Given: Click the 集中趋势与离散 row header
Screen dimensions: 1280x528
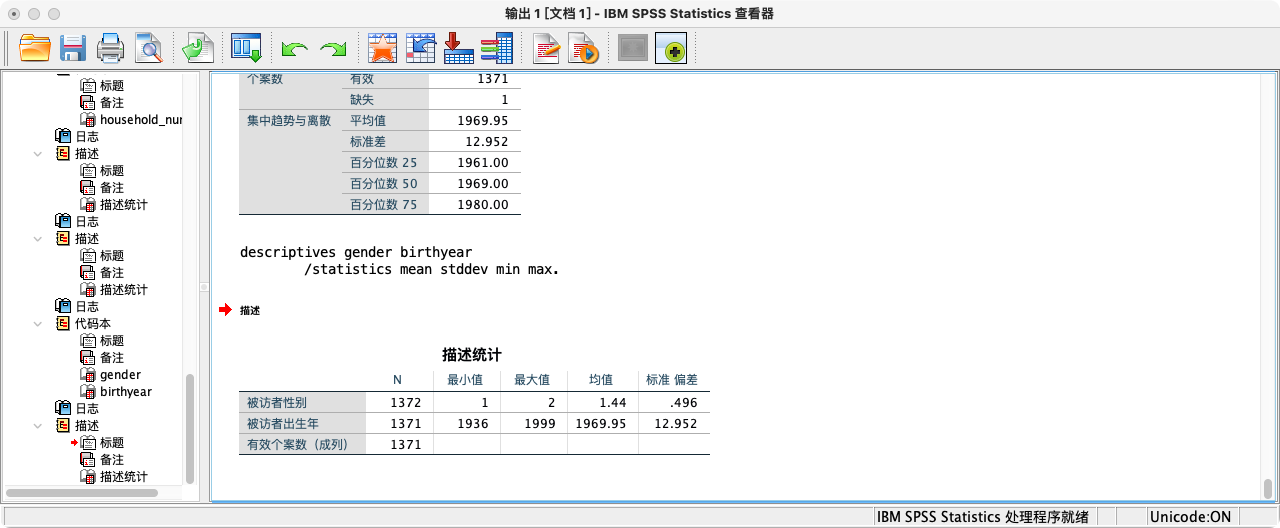Looking at the screenshot, I should tap(289, 120).
